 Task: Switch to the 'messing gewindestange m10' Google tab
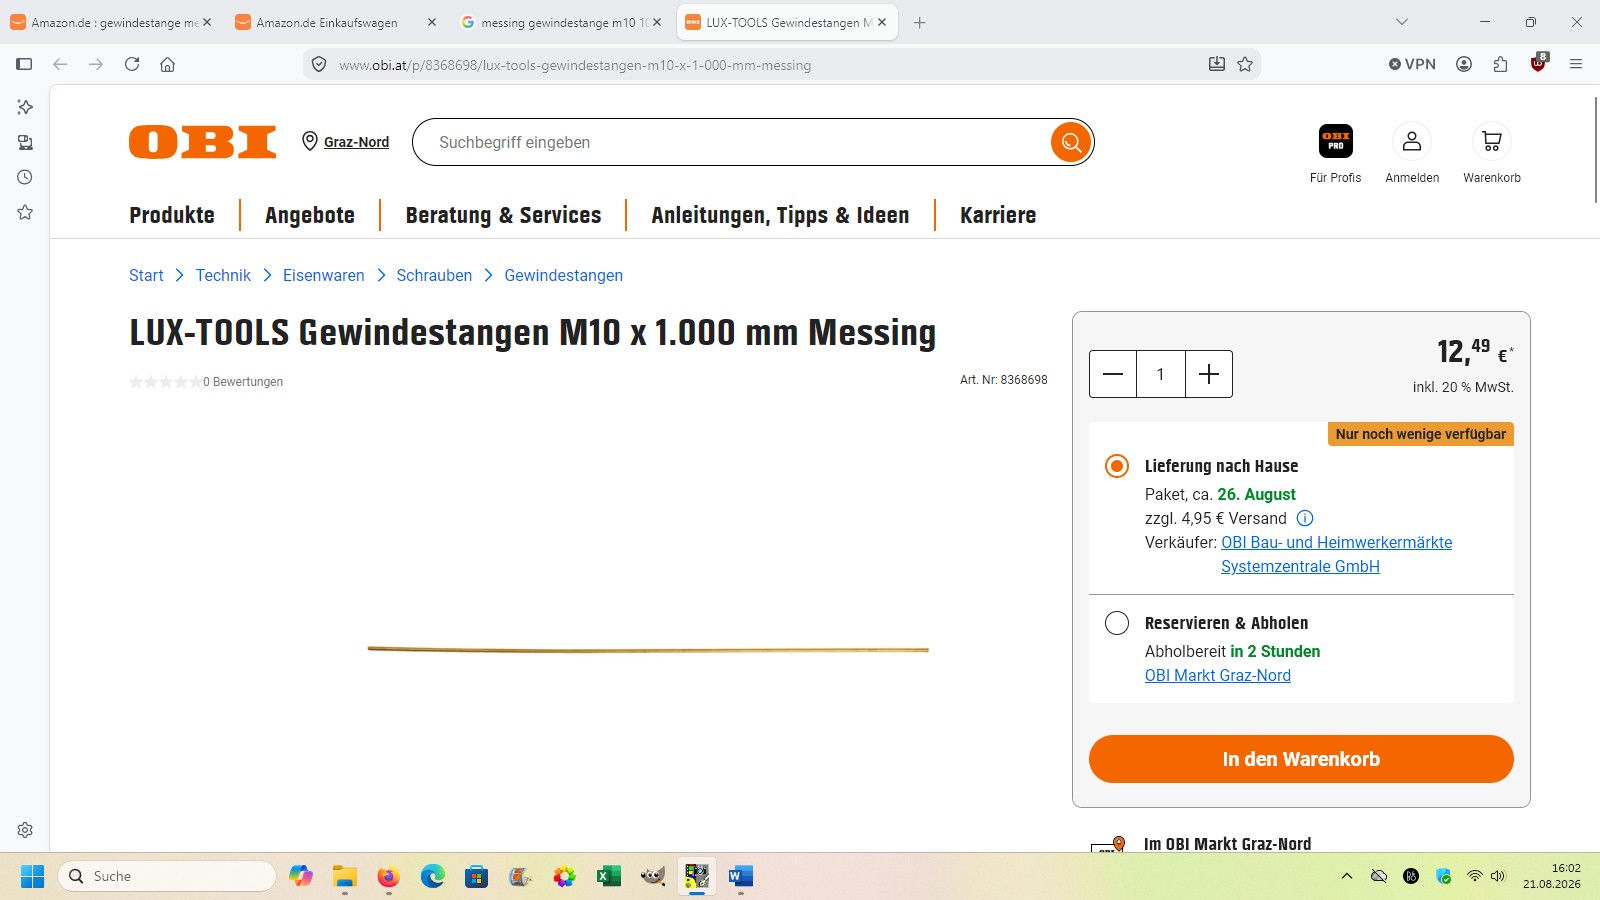click(563, 22)
